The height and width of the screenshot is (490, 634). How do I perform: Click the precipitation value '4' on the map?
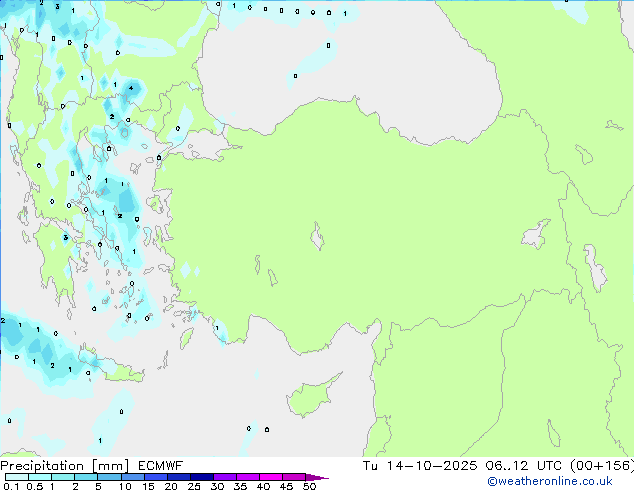pos(131,88)
